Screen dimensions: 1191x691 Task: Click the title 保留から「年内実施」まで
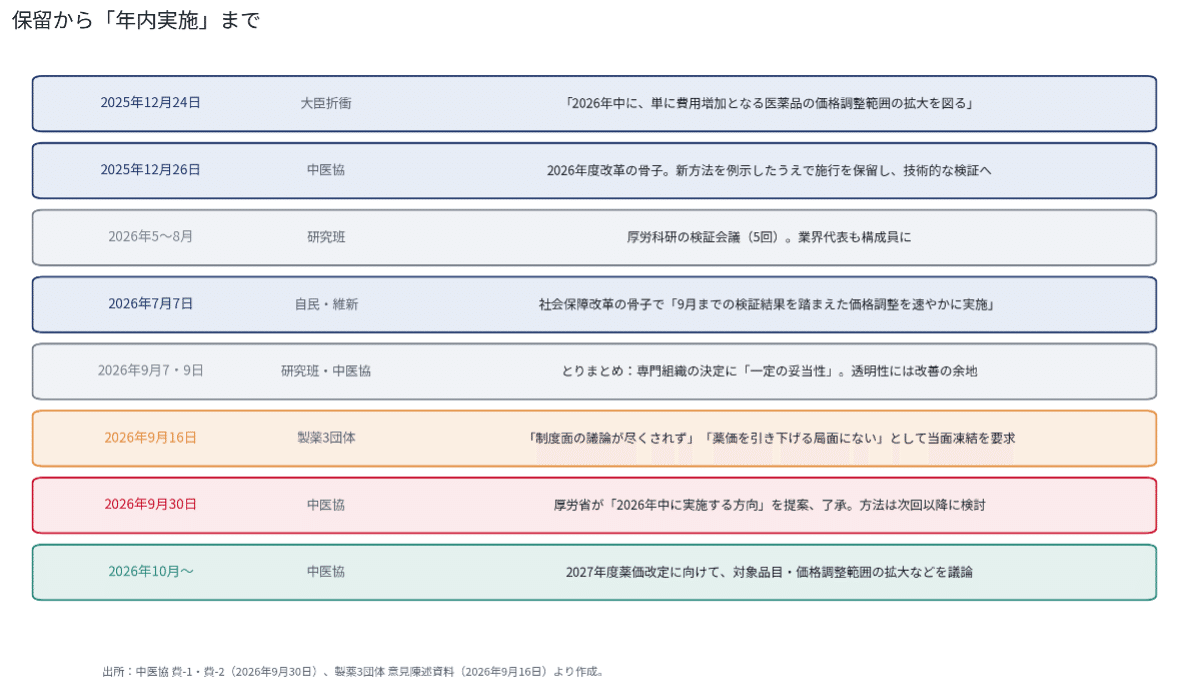135,21
